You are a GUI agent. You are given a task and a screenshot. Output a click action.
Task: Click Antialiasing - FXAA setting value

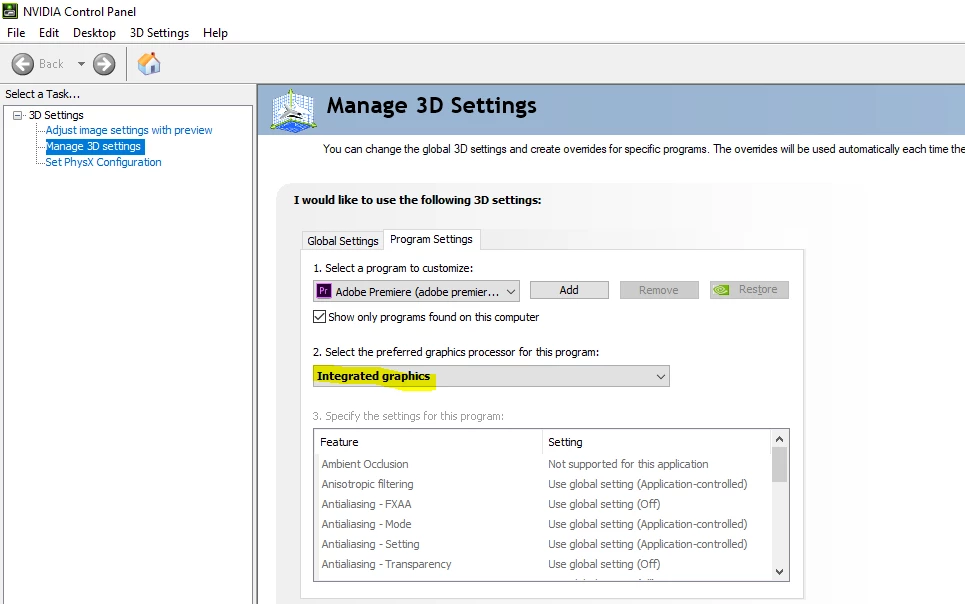(604, 504)
